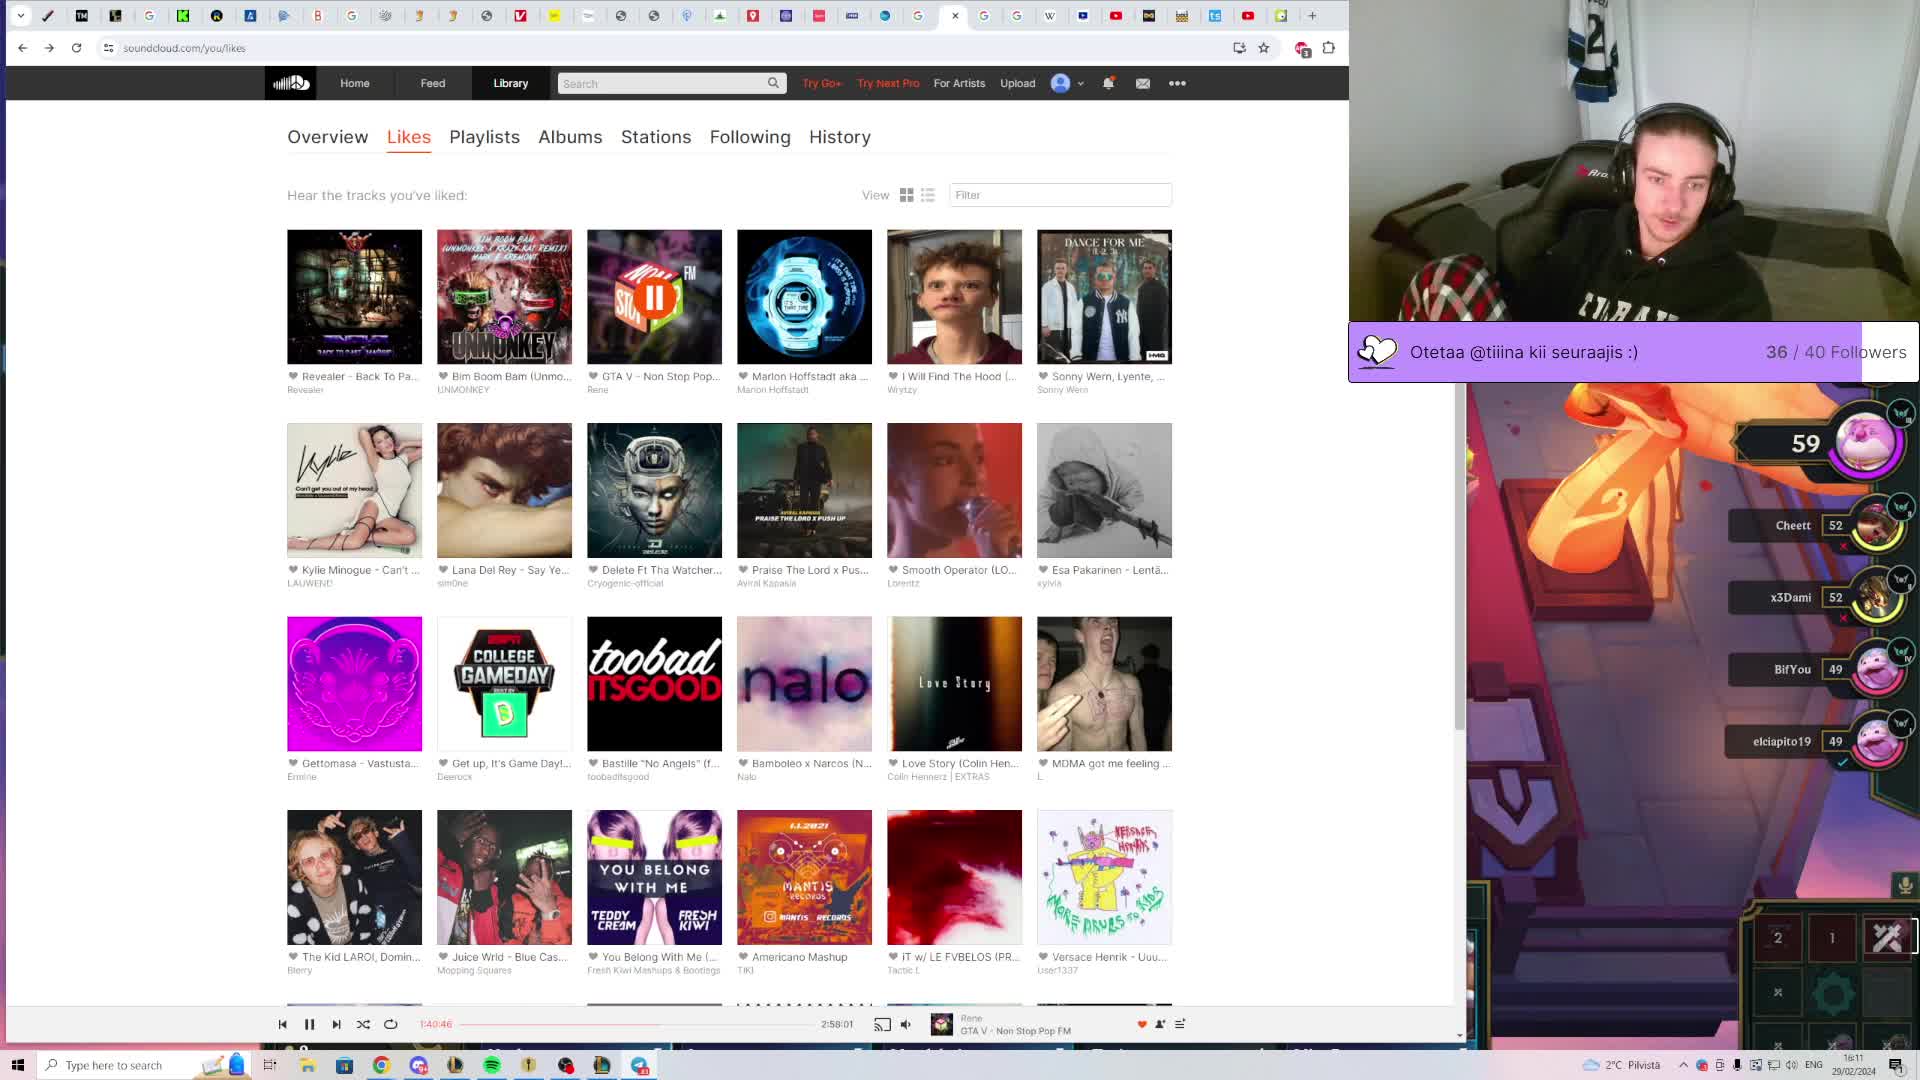The width and height of the screenshot is (1920, 1080).
Task: Click the cast to device icon
Action: pos(882,1024)
